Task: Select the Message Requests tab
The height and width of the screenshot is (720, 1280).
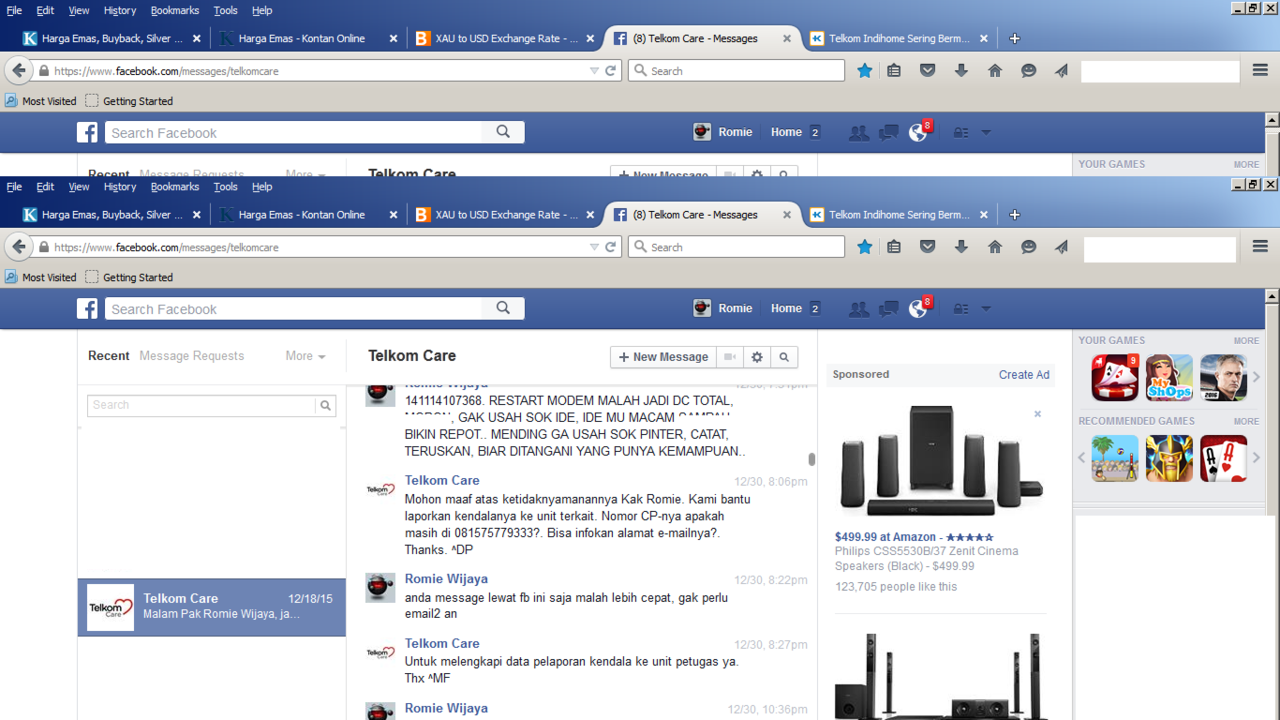Action: 192,356
